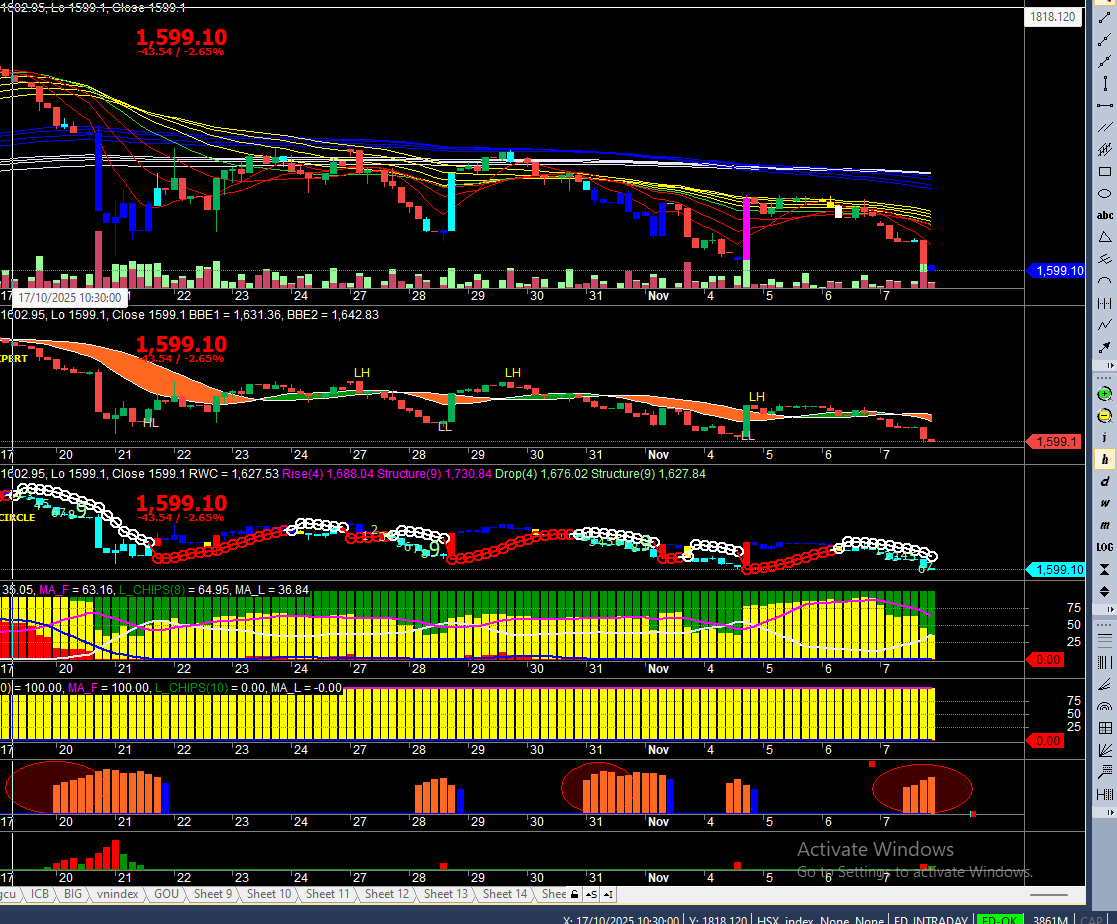Open the vnindex sheet tab

tap(118, 894)
